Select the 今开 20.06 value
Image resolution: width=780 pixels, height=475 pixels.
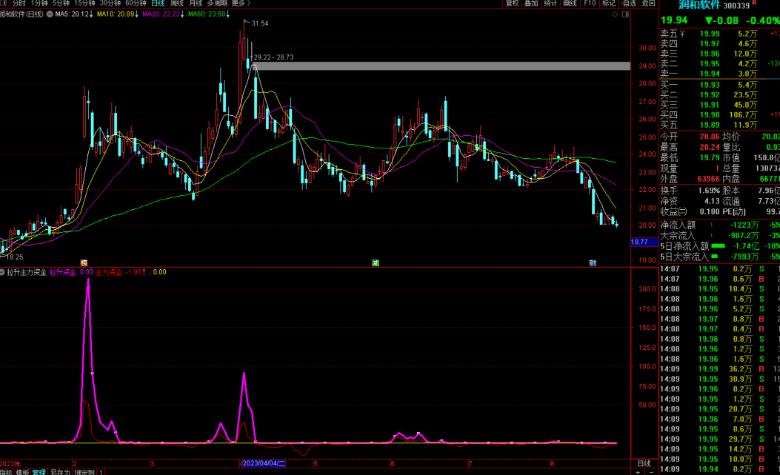(x=709, y=136)
